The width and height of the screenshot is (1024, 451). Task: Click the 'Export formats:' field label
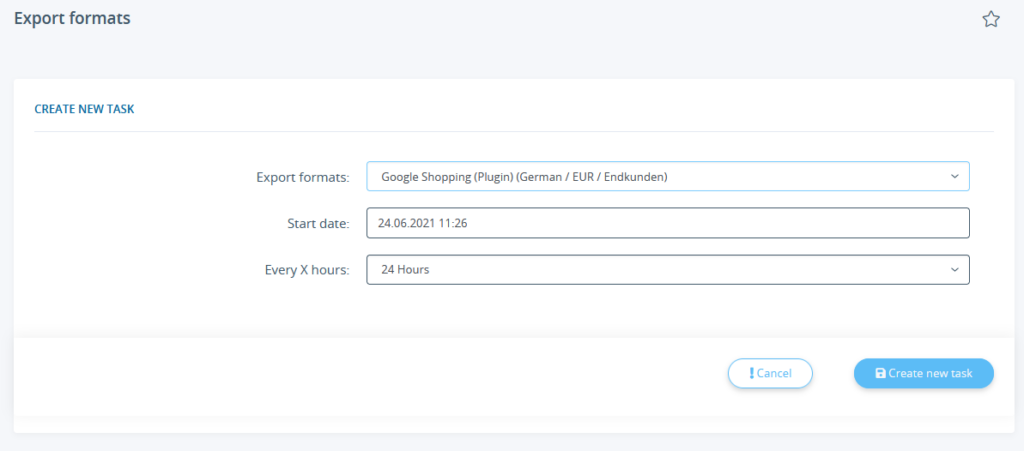[302, 177]
